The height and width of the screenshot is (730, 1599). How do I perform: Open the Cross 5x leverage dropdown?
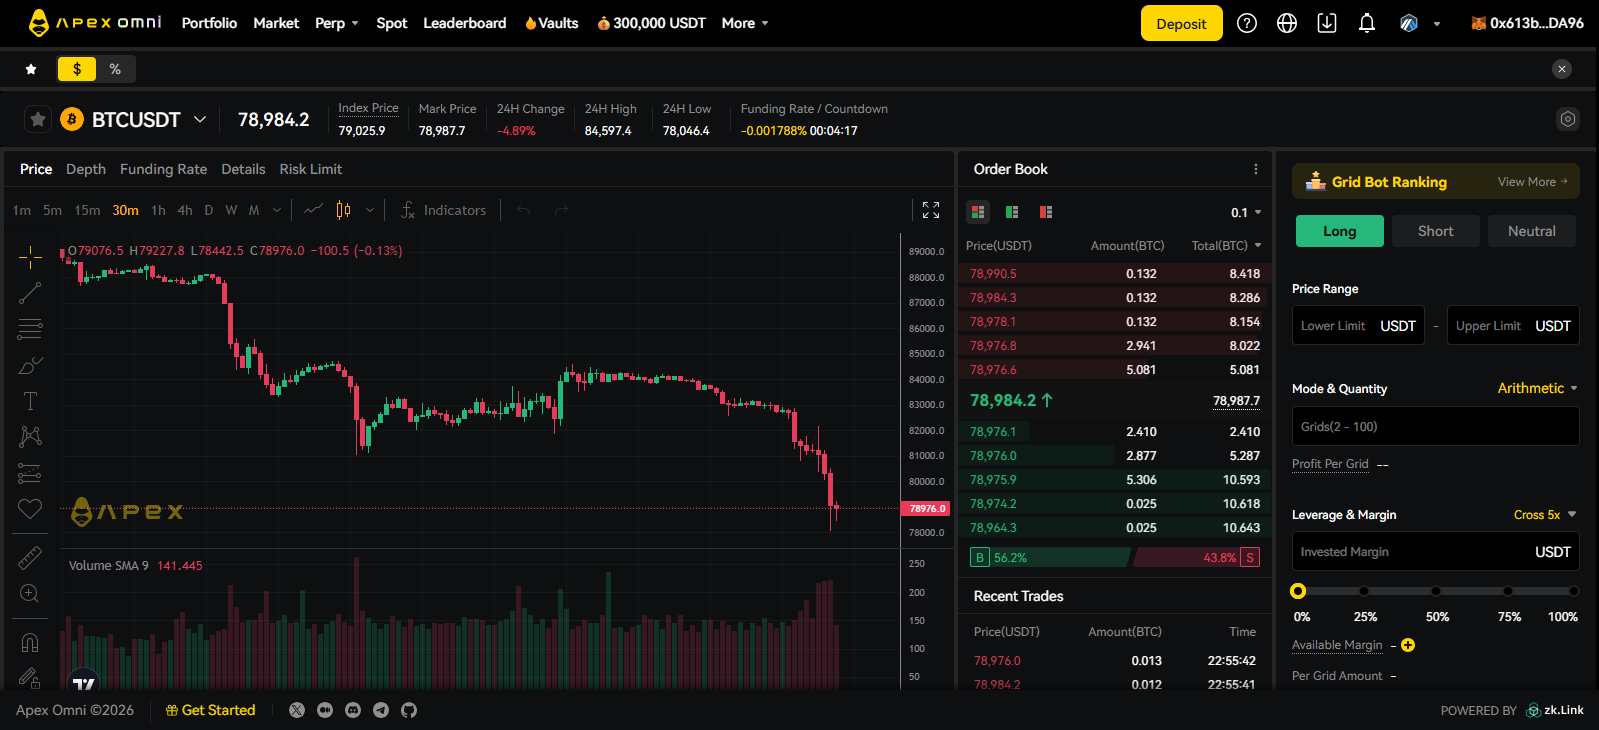1544,515
